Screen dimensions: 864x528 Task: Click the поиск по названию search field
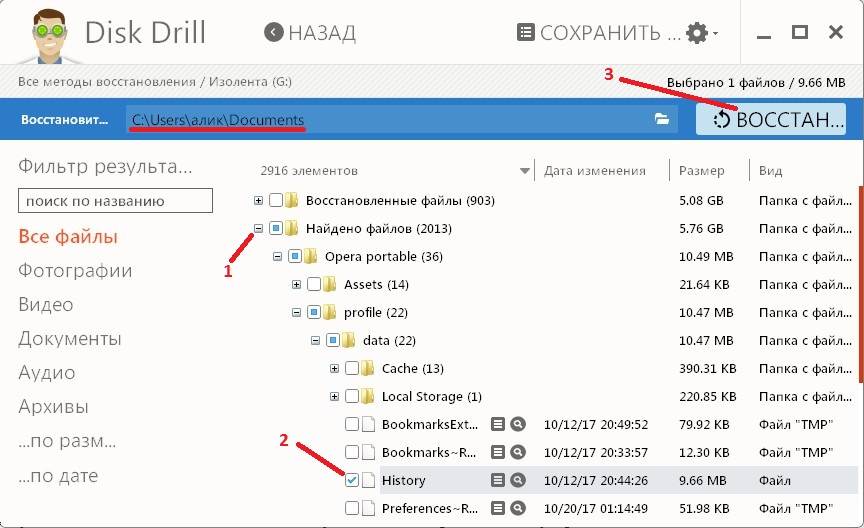[x=115, y=201]
